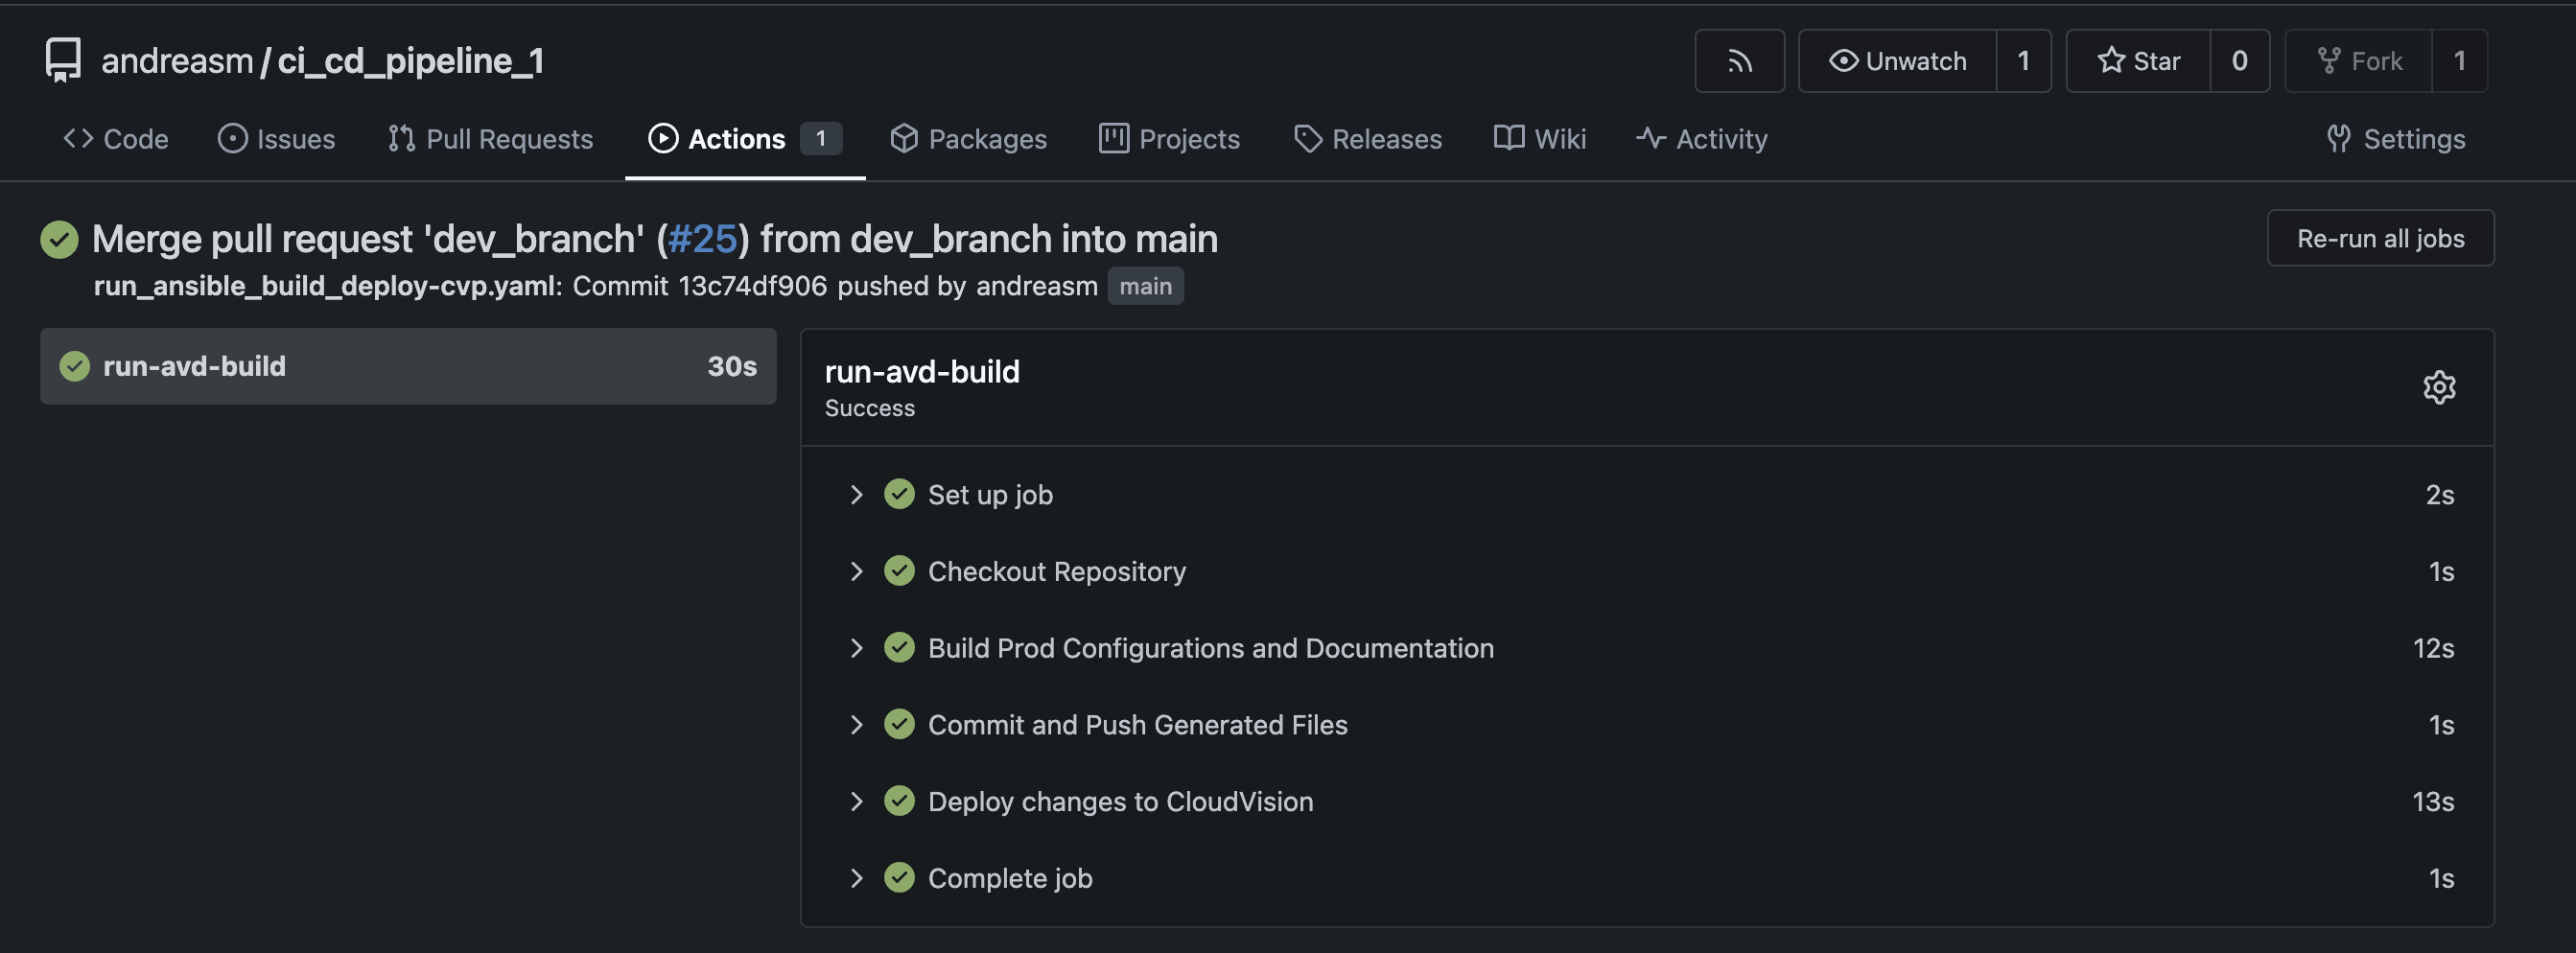Click the Actions badge showing 1
2576x953 pixels.
coord(820,138)
